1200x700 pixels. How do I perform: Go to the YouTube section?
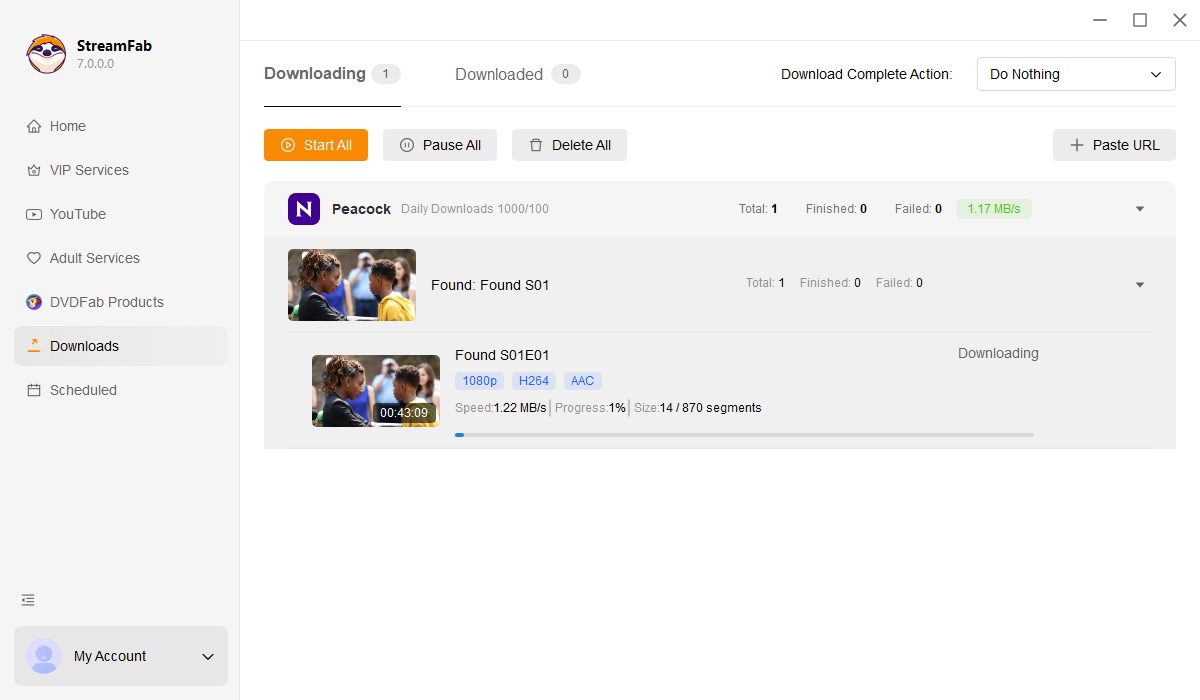(77, 214)
